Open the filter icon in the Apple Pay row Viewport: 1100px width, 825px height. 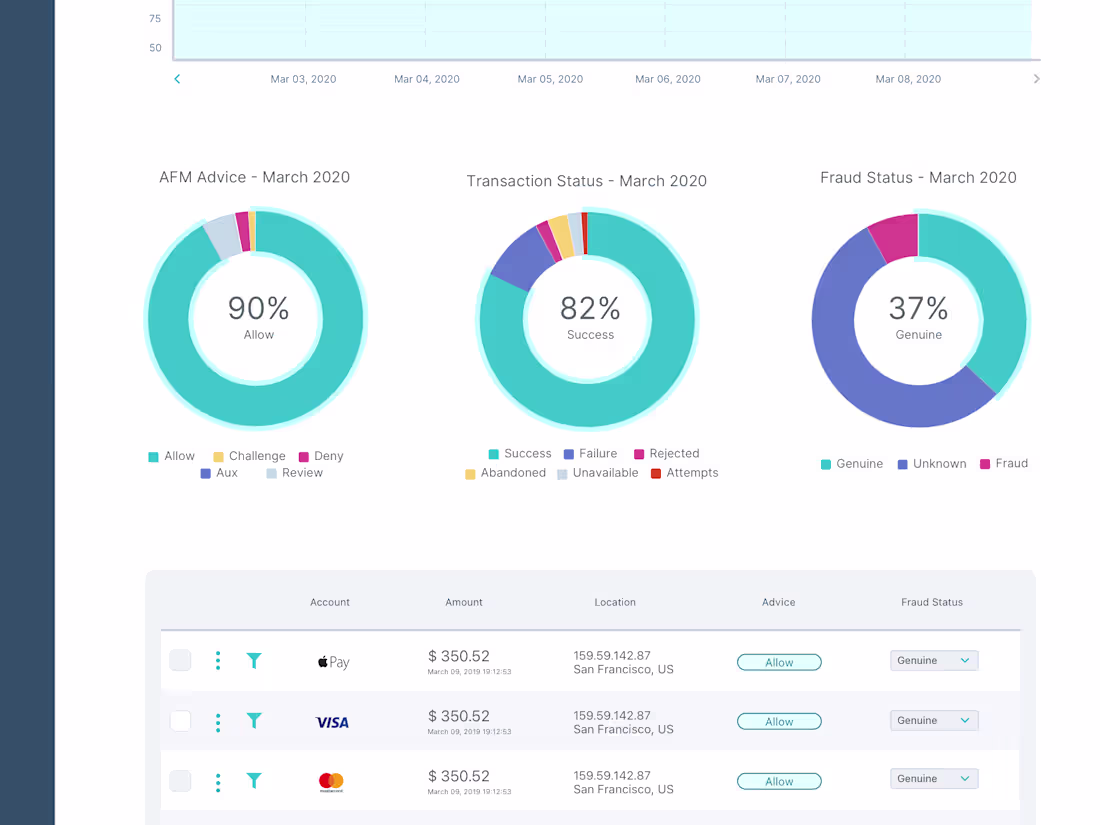[254, 661]
